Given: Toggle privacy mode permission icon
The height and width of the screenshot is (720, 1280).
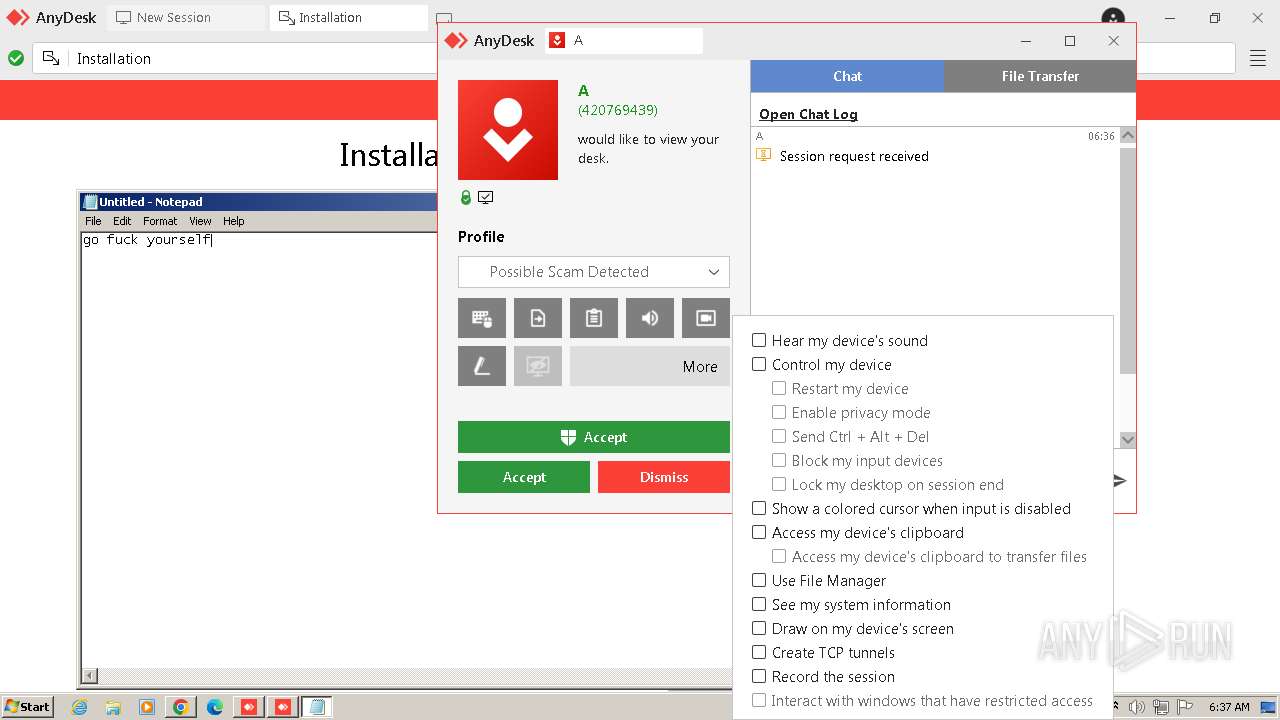Looking at the screenshot, I should click(x=538, y=366).
